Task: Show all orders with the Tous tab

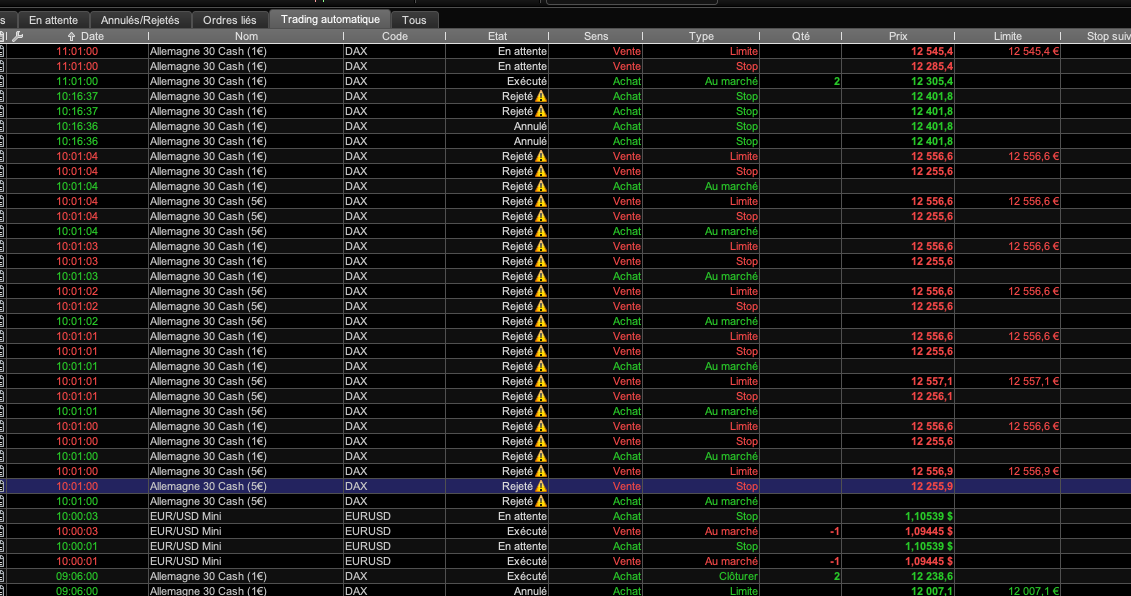Action: click(x=414, y=20)
